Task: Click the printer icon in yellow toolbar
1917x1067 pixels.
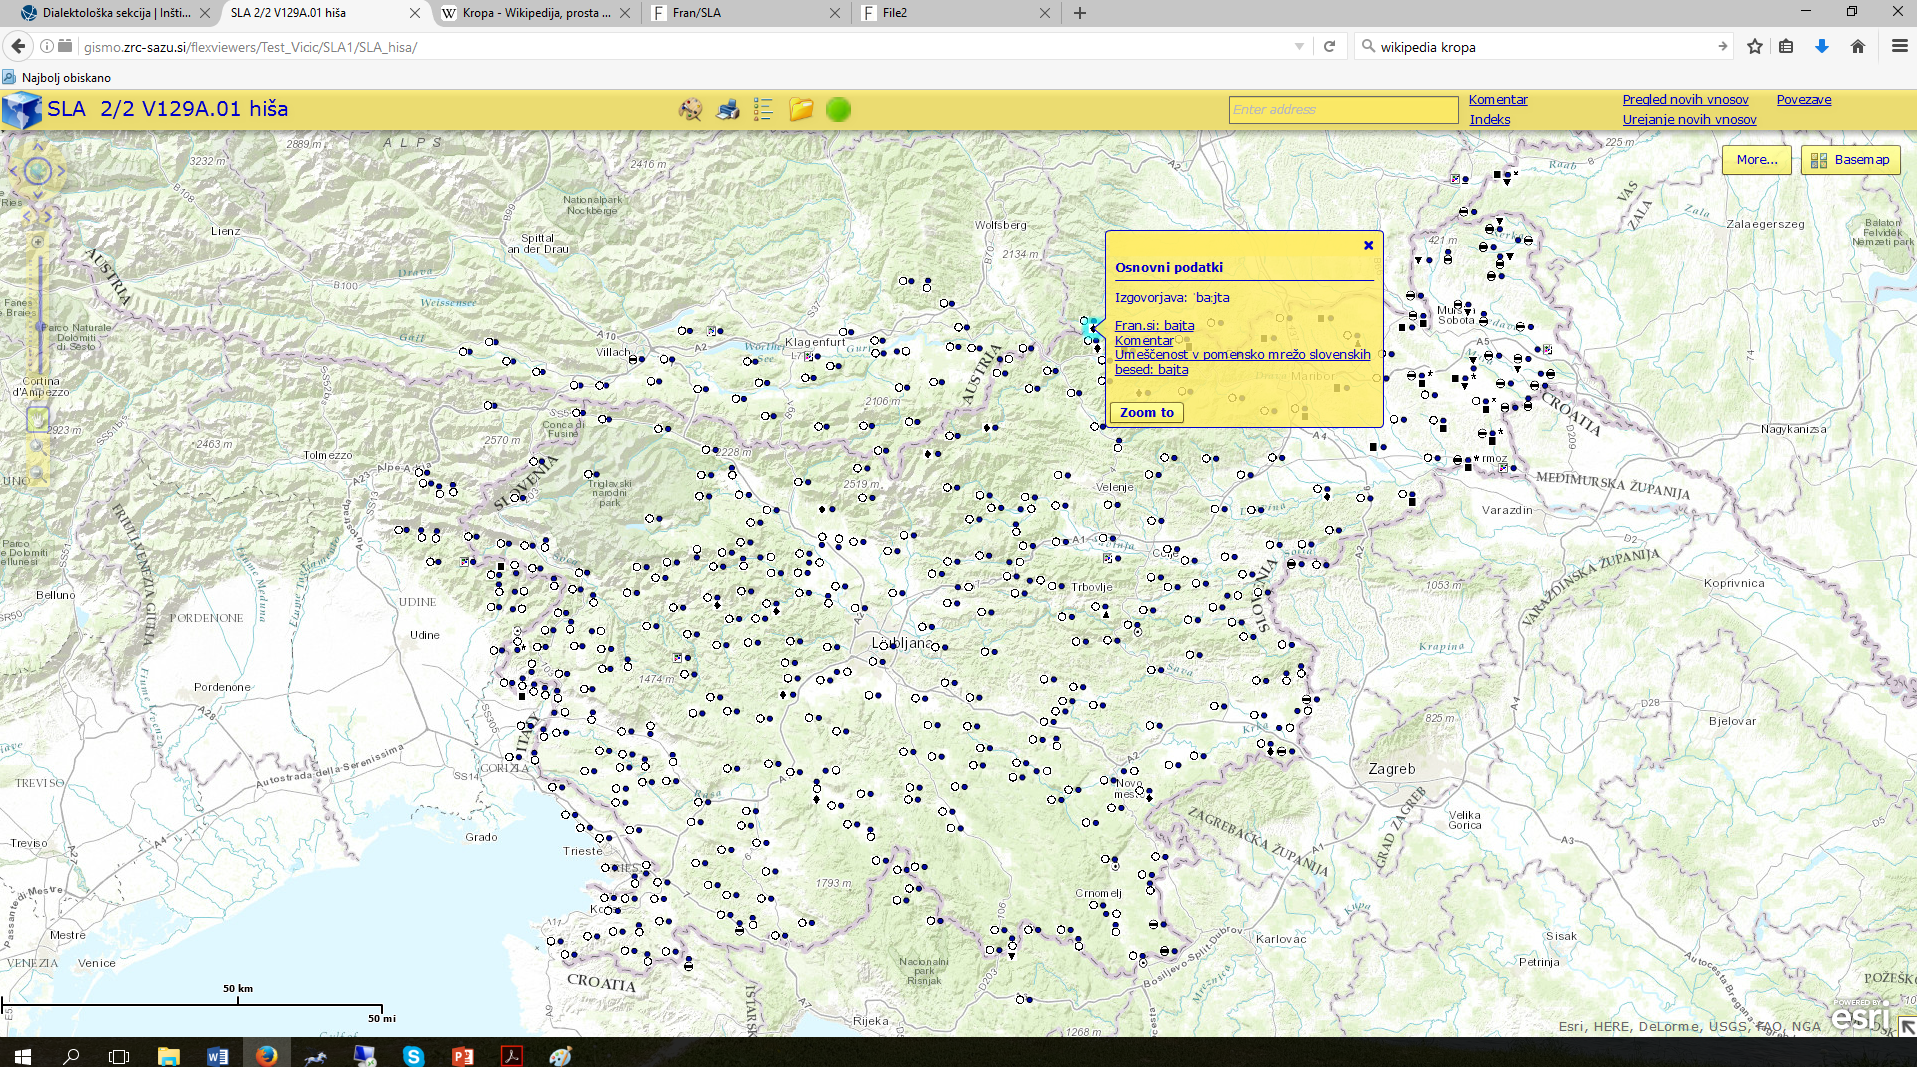Action: pos(728,110)
